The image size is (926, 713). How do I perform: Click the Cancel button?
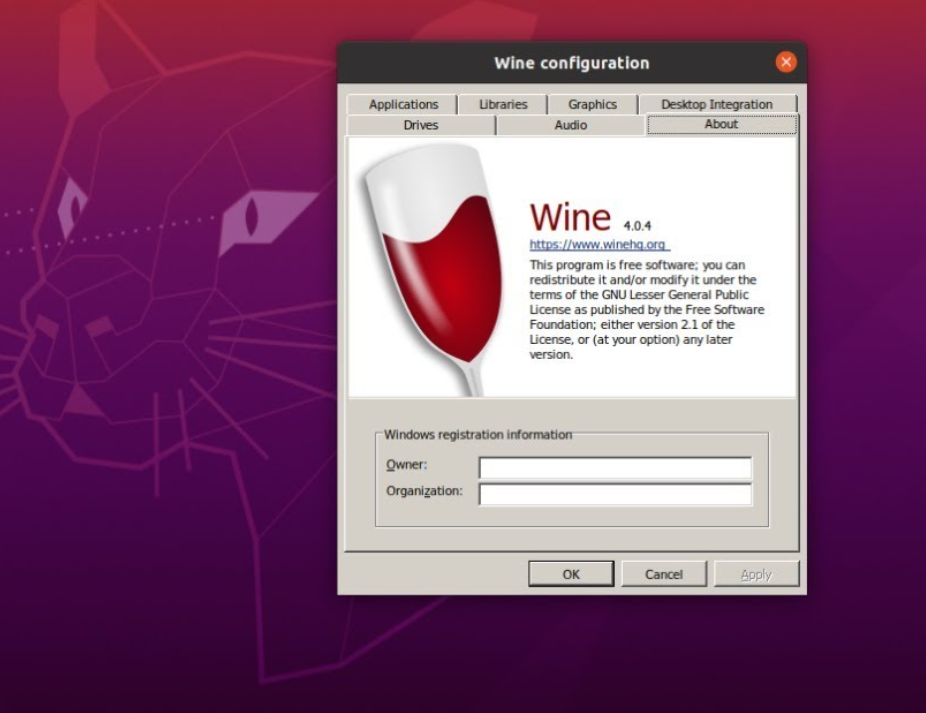tap(664, 574)
